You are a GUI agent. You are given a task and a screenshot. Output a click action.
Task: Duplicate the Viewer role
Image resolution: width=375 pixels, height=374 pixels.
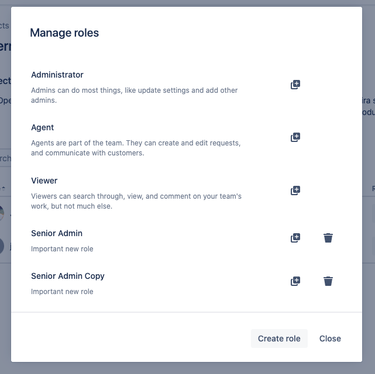click(295, 190)
